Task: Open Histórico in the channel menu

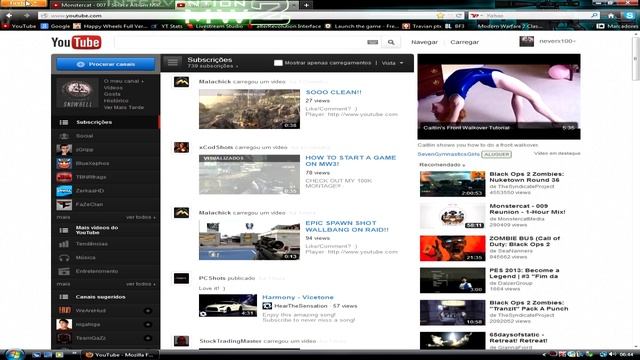Action: [116, 100]
